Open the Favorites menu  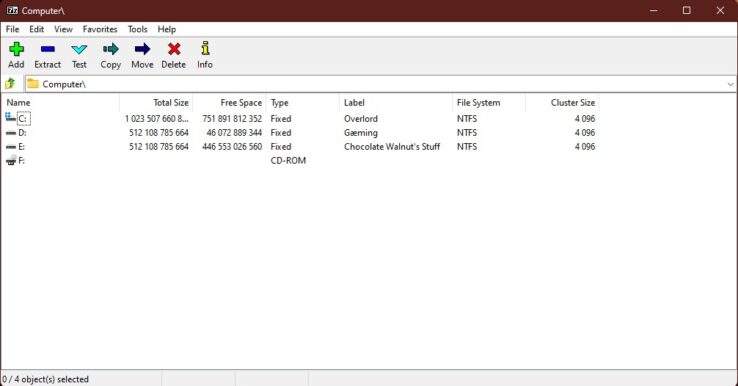tap(100, 29)
